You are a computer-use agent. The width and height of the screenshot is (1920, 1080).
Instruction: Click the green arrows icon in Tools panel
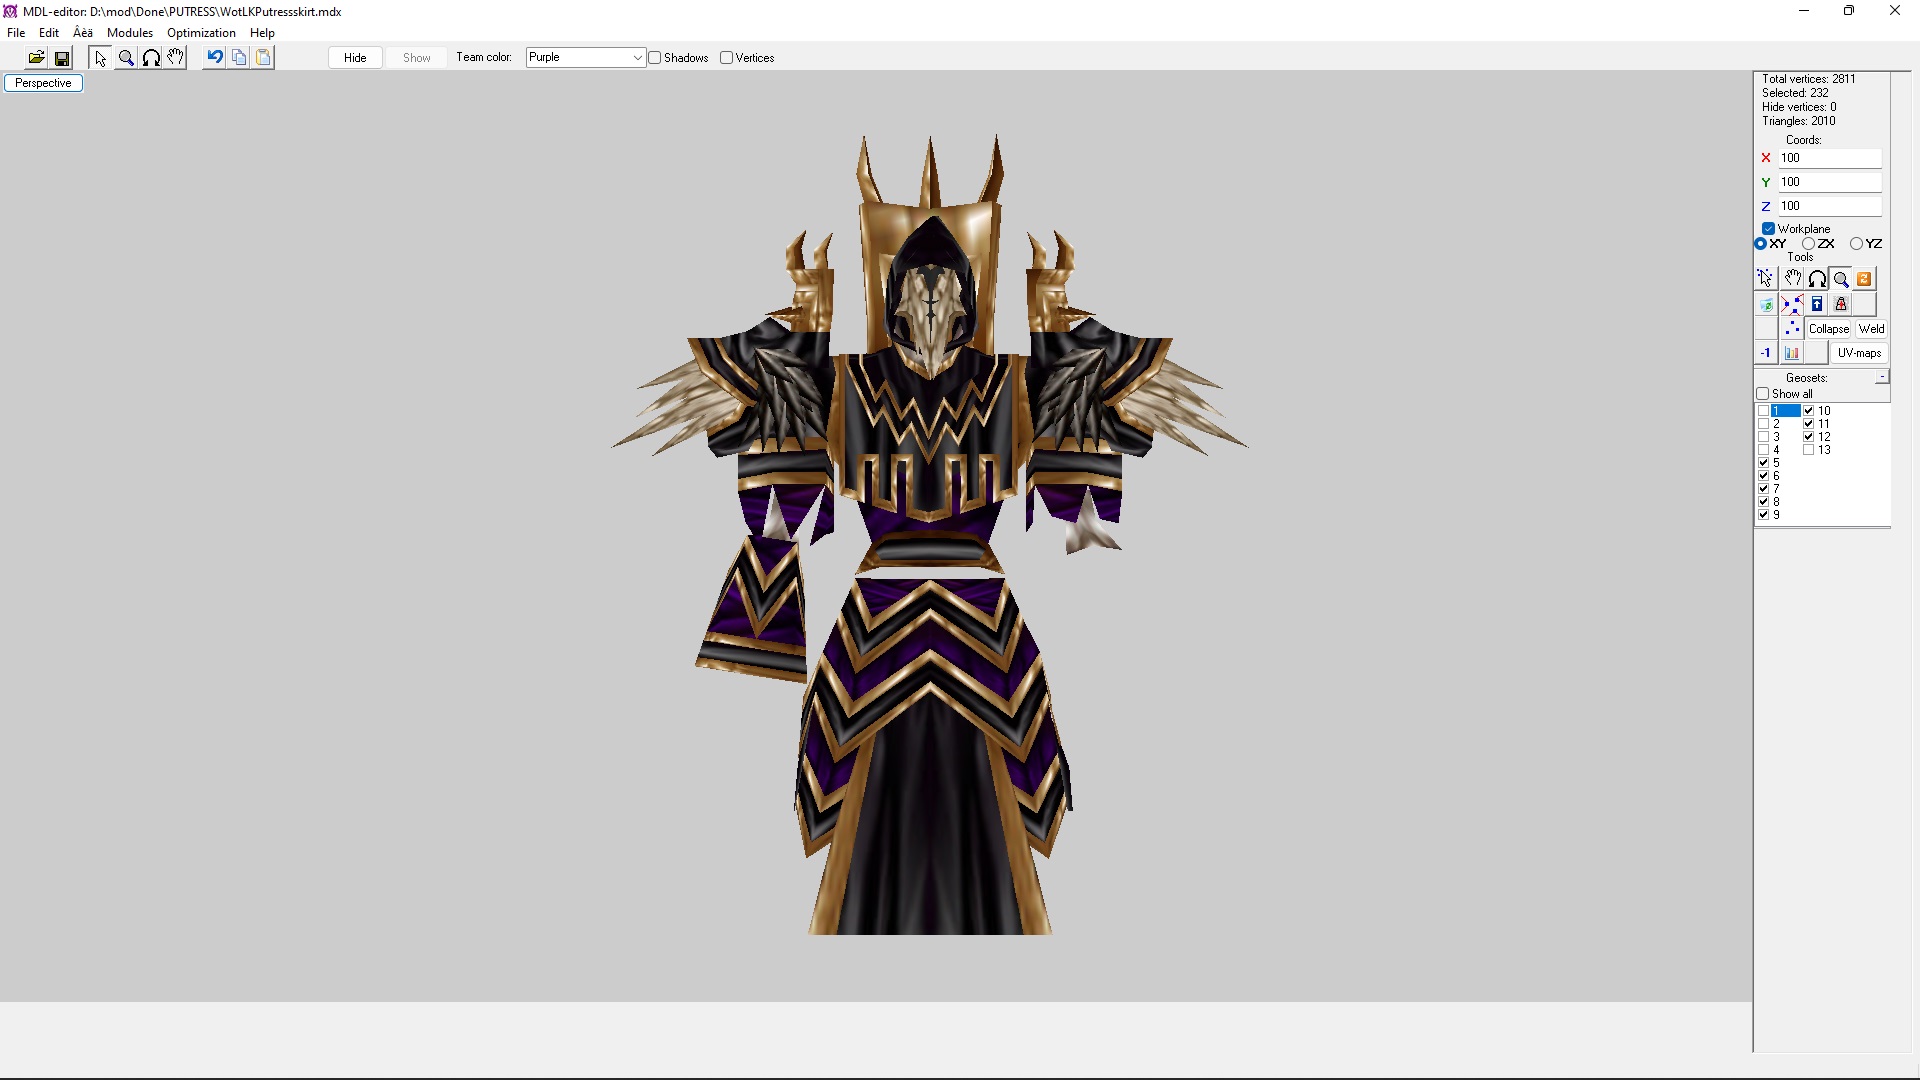tap(1766, 304)
